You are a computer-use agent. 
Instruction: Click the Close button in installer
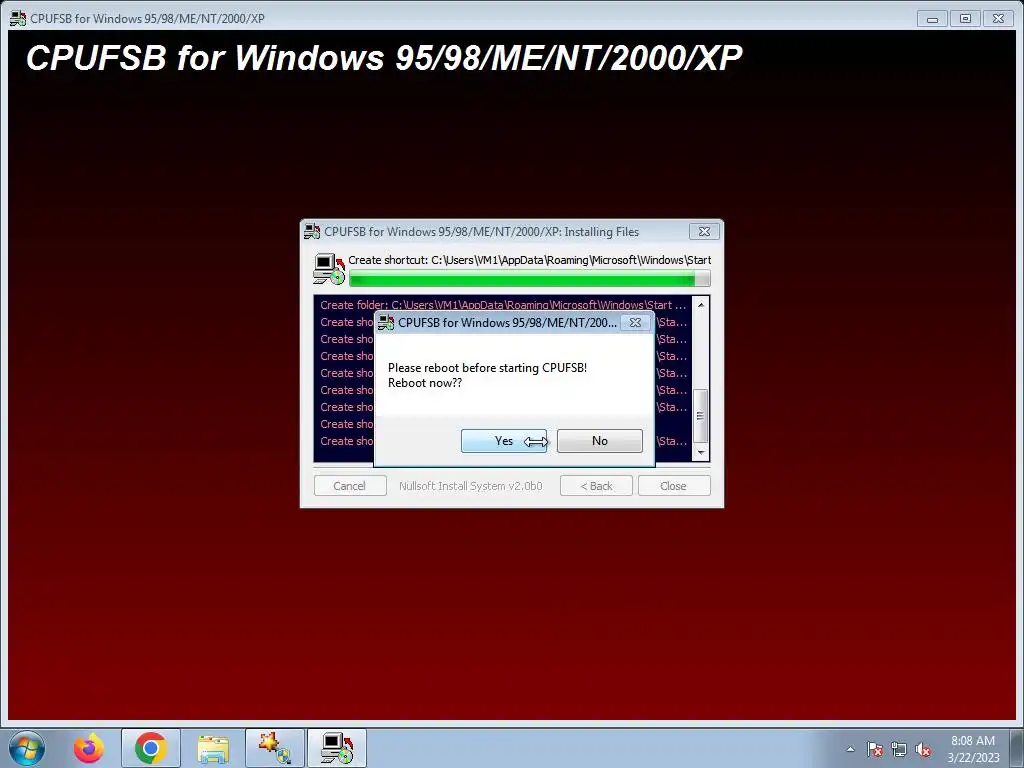(673, 486)
